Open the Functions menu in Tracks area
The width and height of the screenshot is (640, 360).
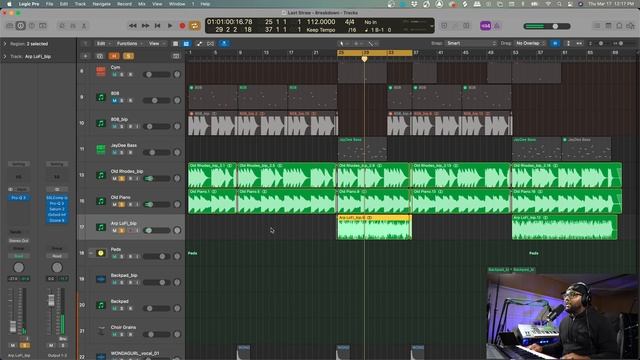click(x=129, y=43)
